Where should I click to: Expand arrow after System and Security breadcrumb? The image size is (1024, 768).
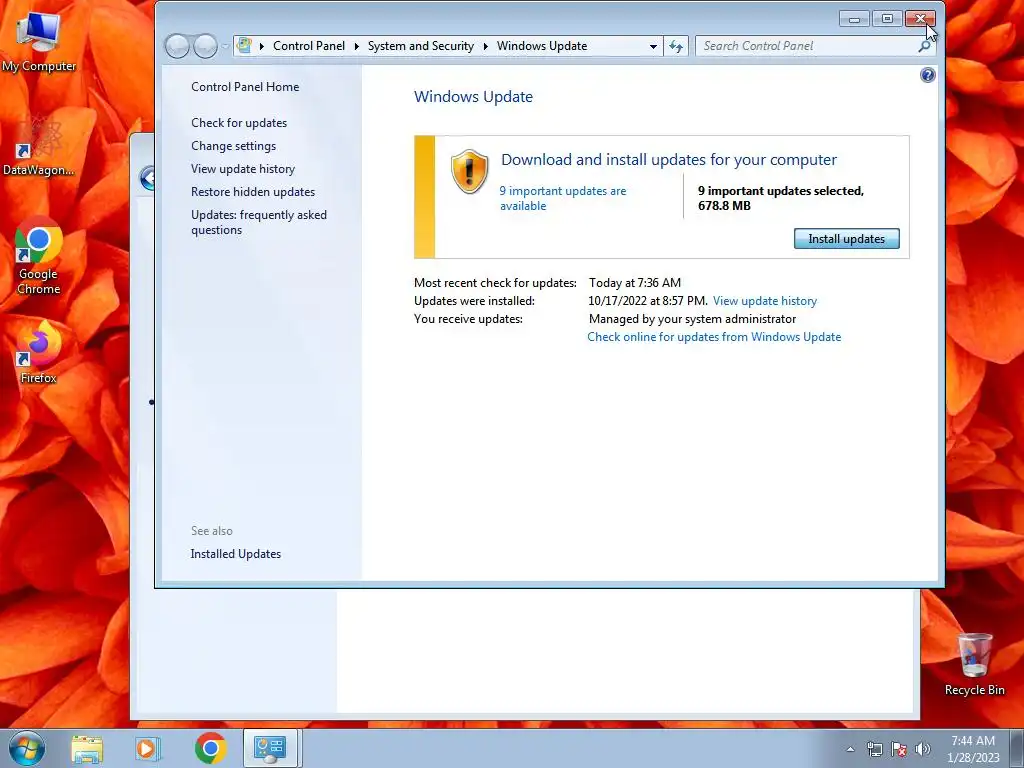[485, 46]
